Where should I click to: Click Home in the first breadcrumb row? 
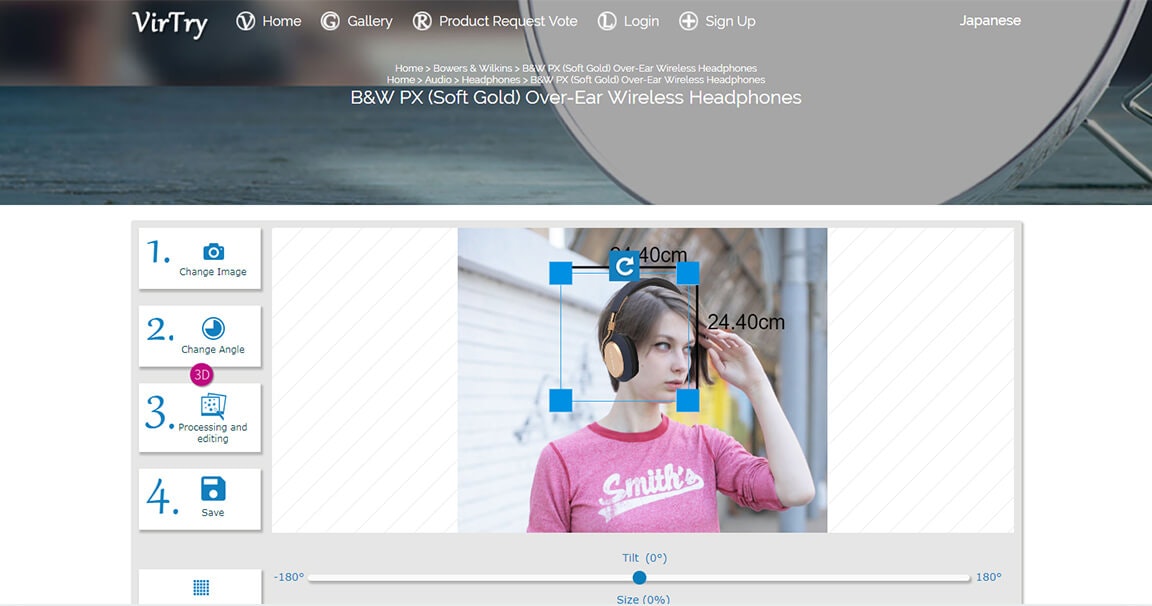[x=408, y=68]
